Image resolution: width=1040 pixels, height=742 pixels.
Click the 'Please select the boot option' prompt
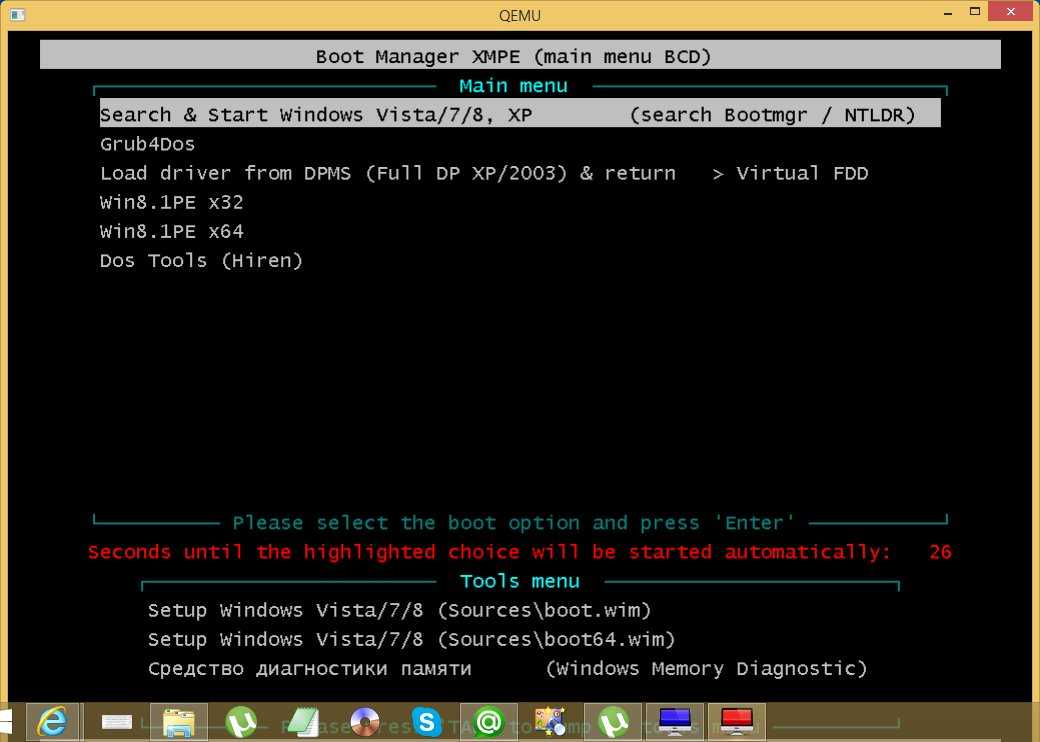(513, 523)
